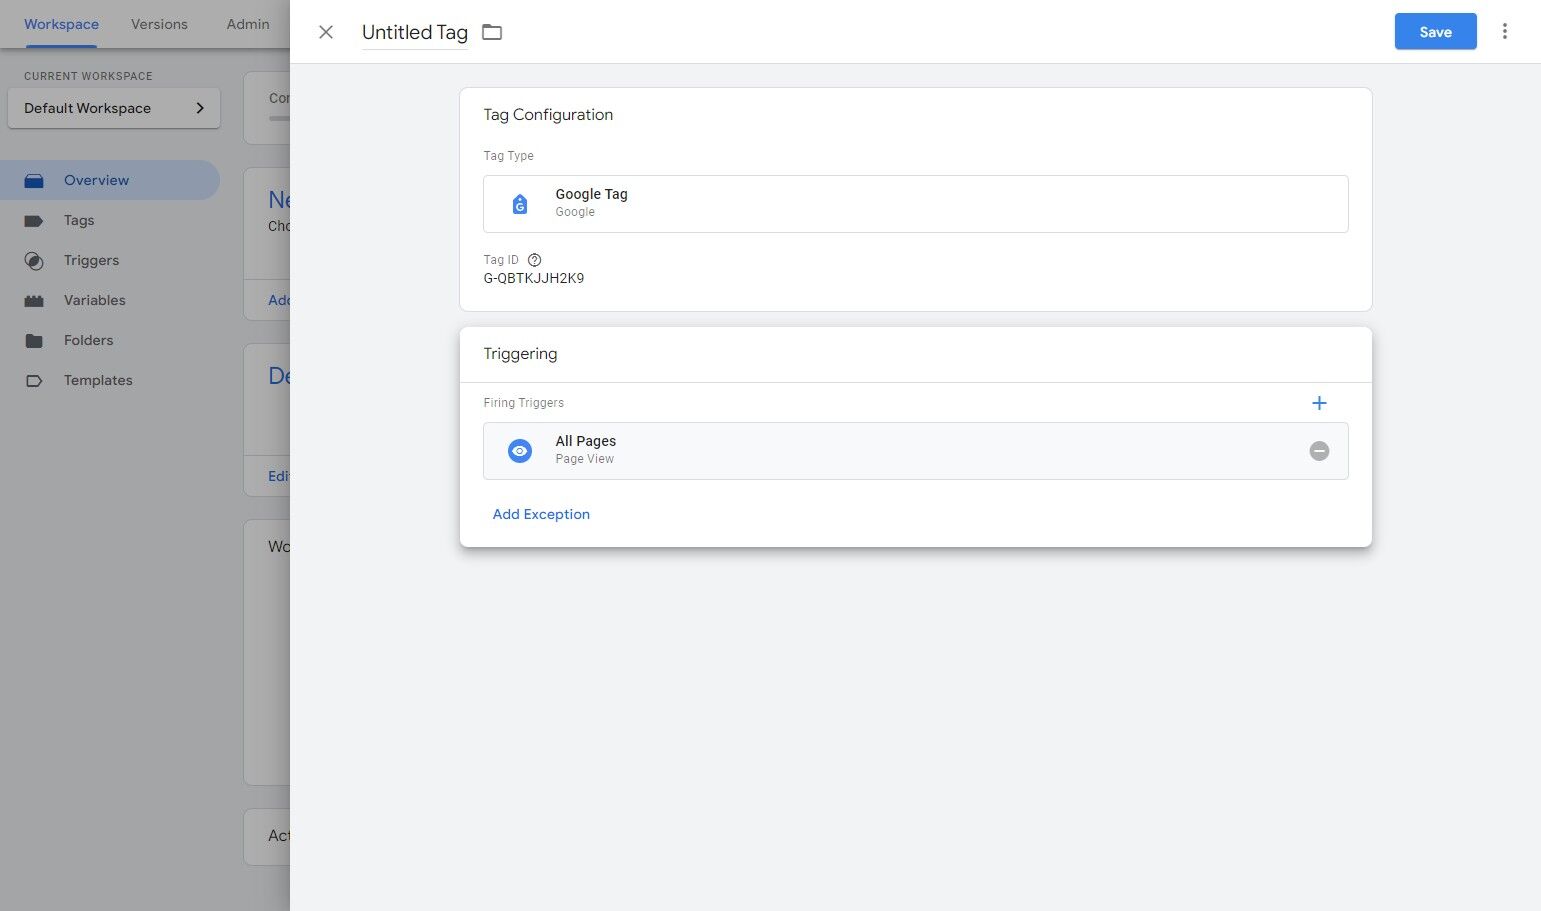Select the Google Tag type row
This screenshot has height=911, width=1541.
915,204
